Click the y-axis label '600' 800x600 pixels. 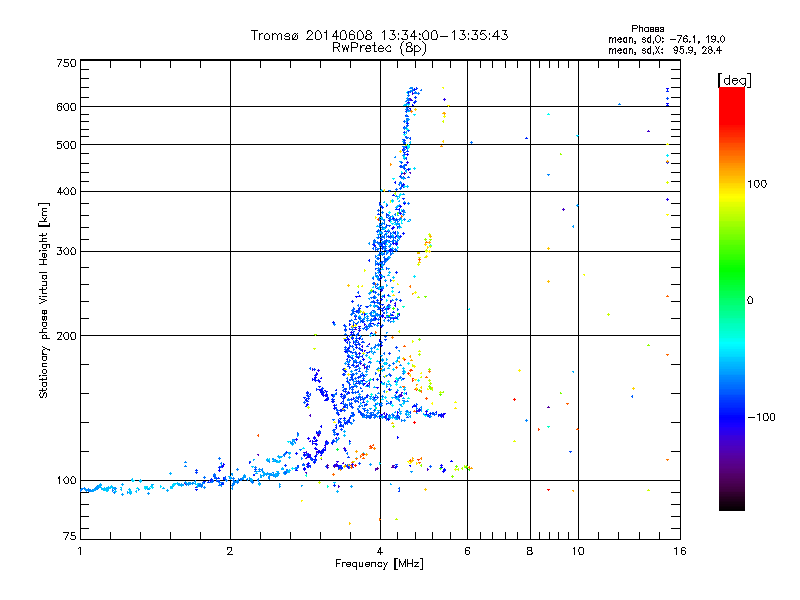coord(66,107)
